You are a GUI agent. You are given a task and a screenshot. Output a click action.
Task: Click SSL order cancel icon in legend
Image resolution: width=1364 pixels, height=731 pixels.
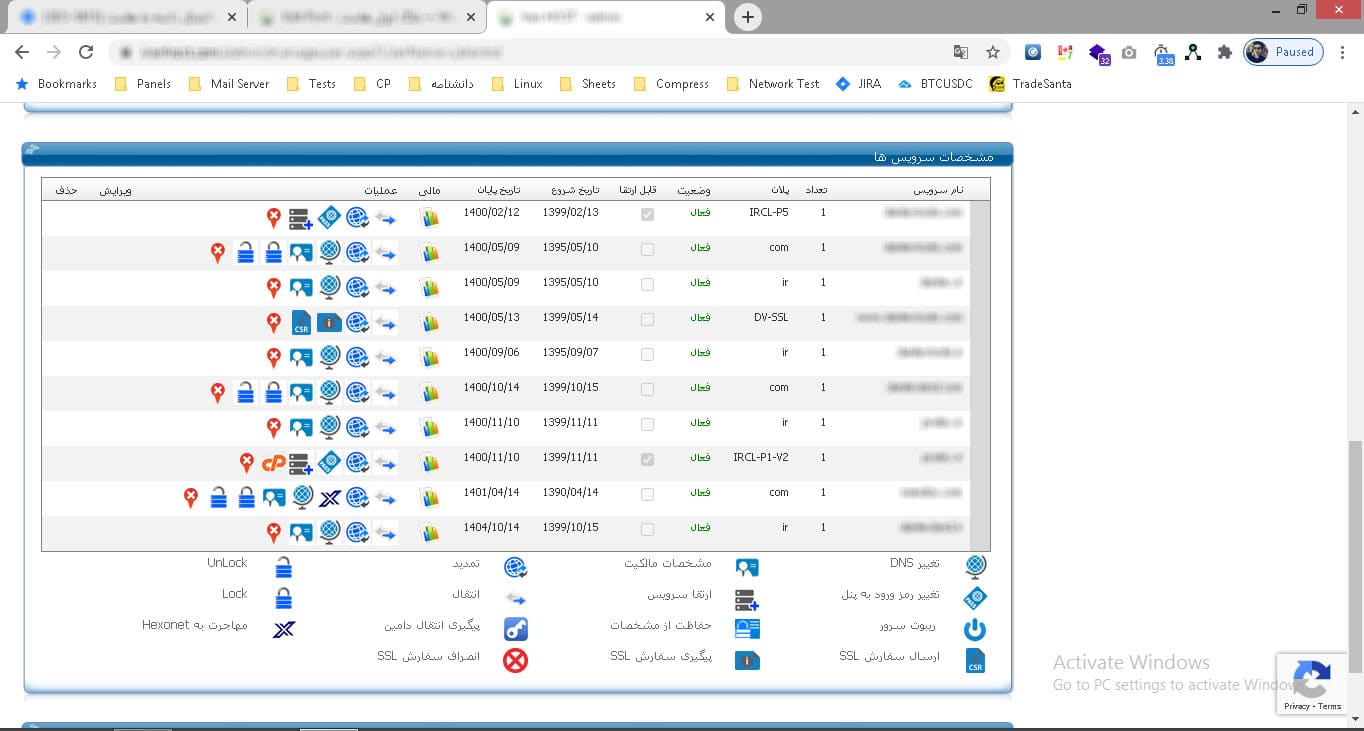click(x=515, y=660)
